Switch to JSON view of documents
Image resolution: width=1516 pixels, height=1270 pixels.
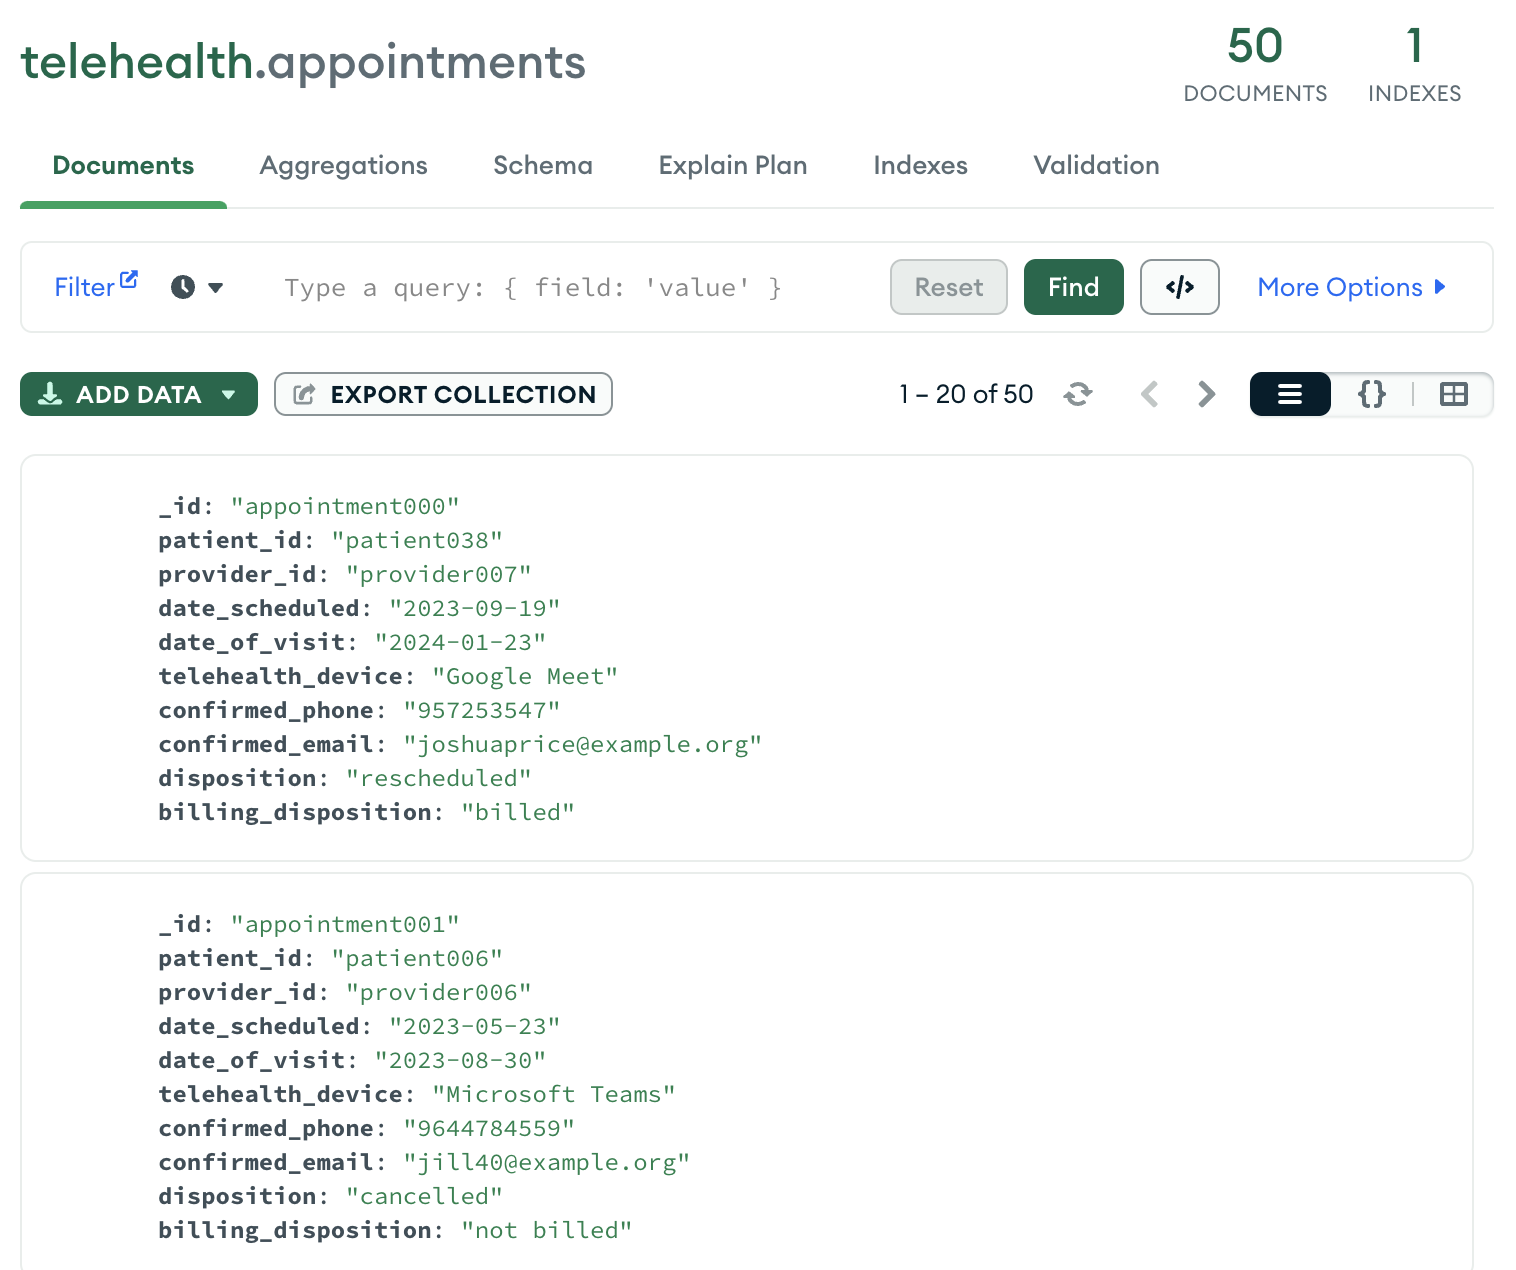pyautogui.click(x=1371, y=394)
